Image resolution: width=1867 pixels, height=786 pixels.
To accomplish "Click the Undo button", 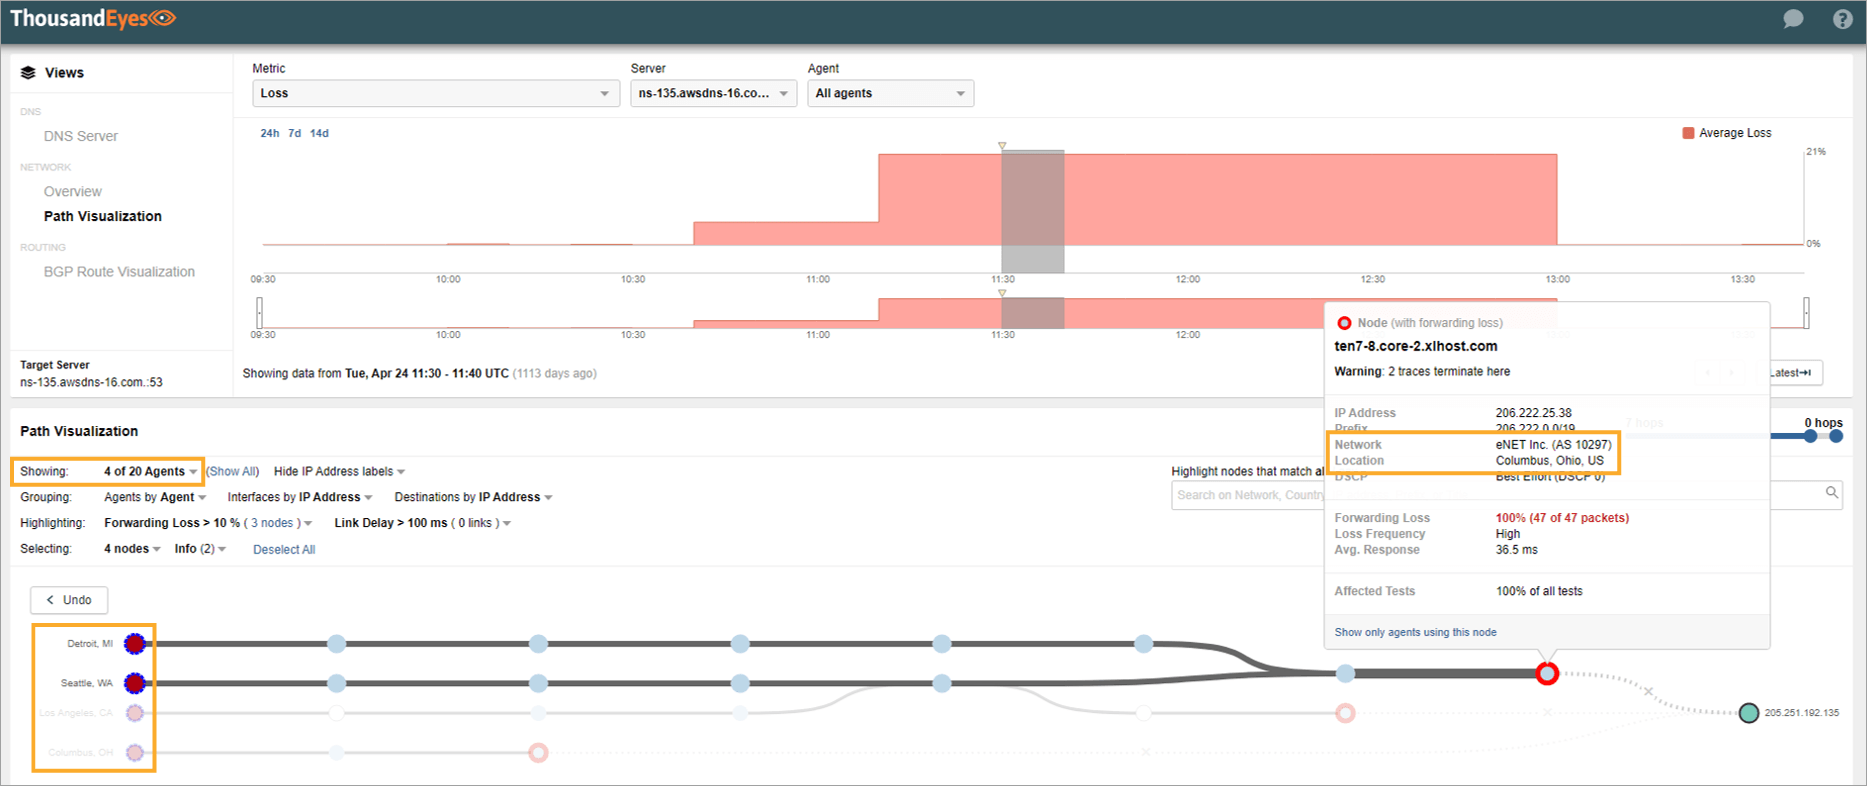I will 69,600.
